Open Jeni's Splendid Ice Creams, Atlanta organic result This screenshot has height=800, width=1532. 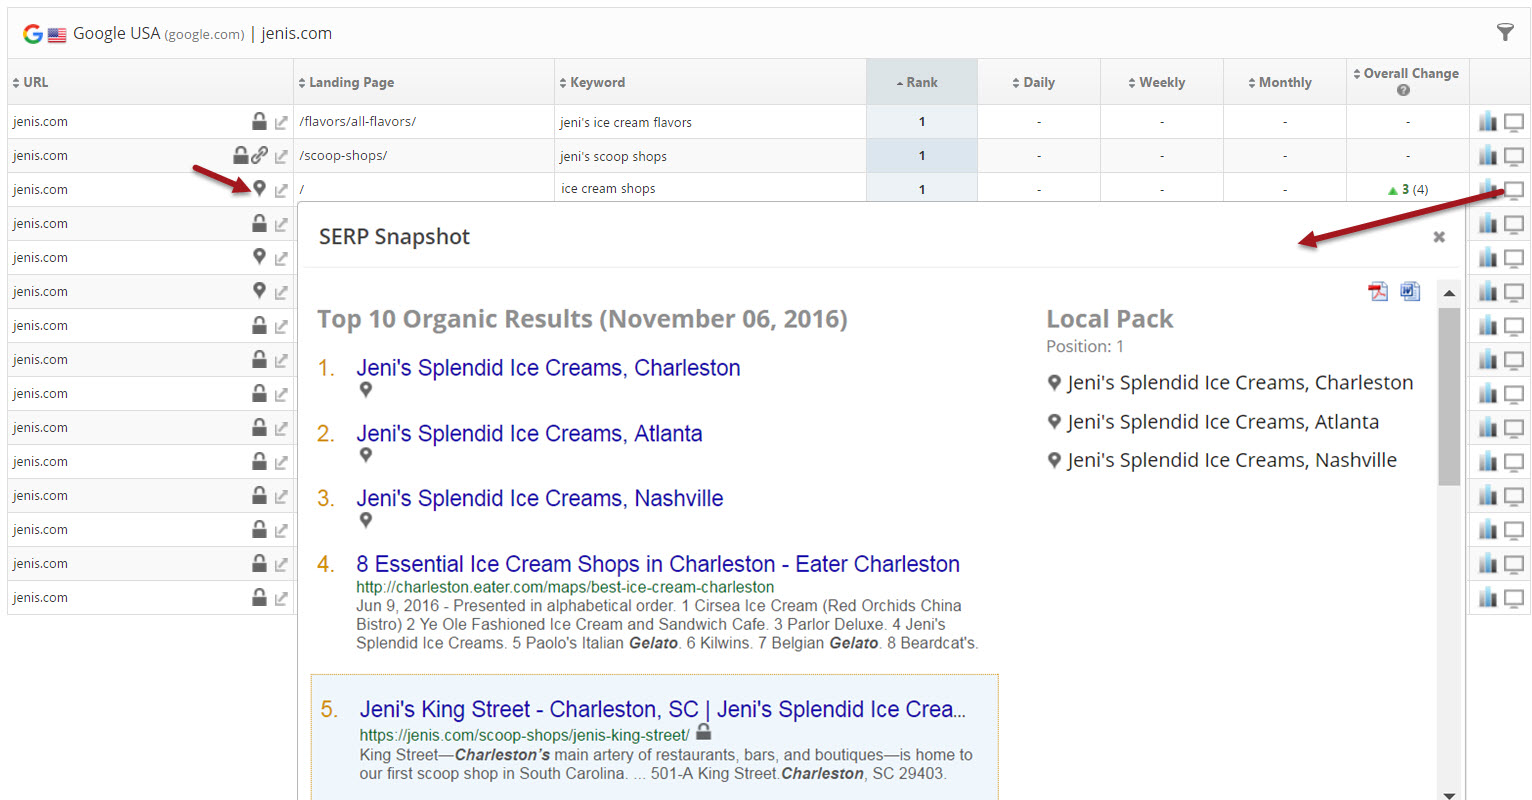pos(529,434)
